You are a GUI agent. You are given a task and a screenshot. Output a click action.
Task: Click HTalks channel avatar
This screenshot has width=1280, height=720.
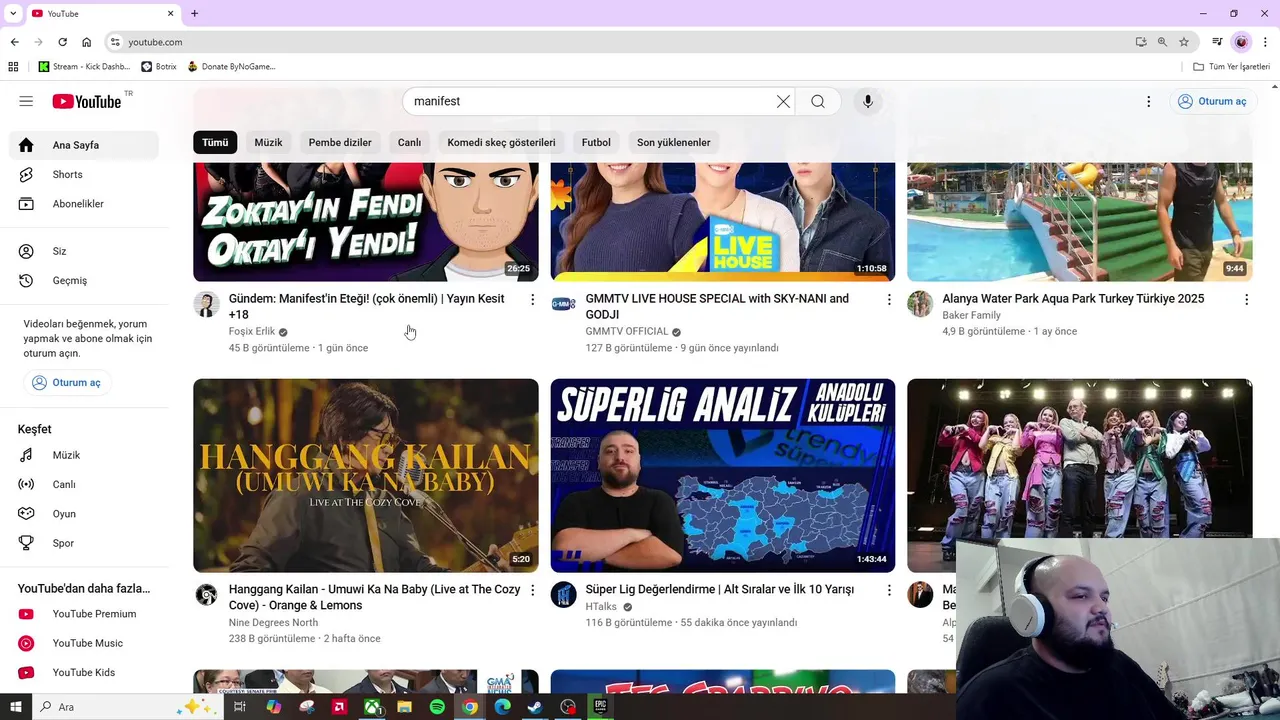pos(564,595)
